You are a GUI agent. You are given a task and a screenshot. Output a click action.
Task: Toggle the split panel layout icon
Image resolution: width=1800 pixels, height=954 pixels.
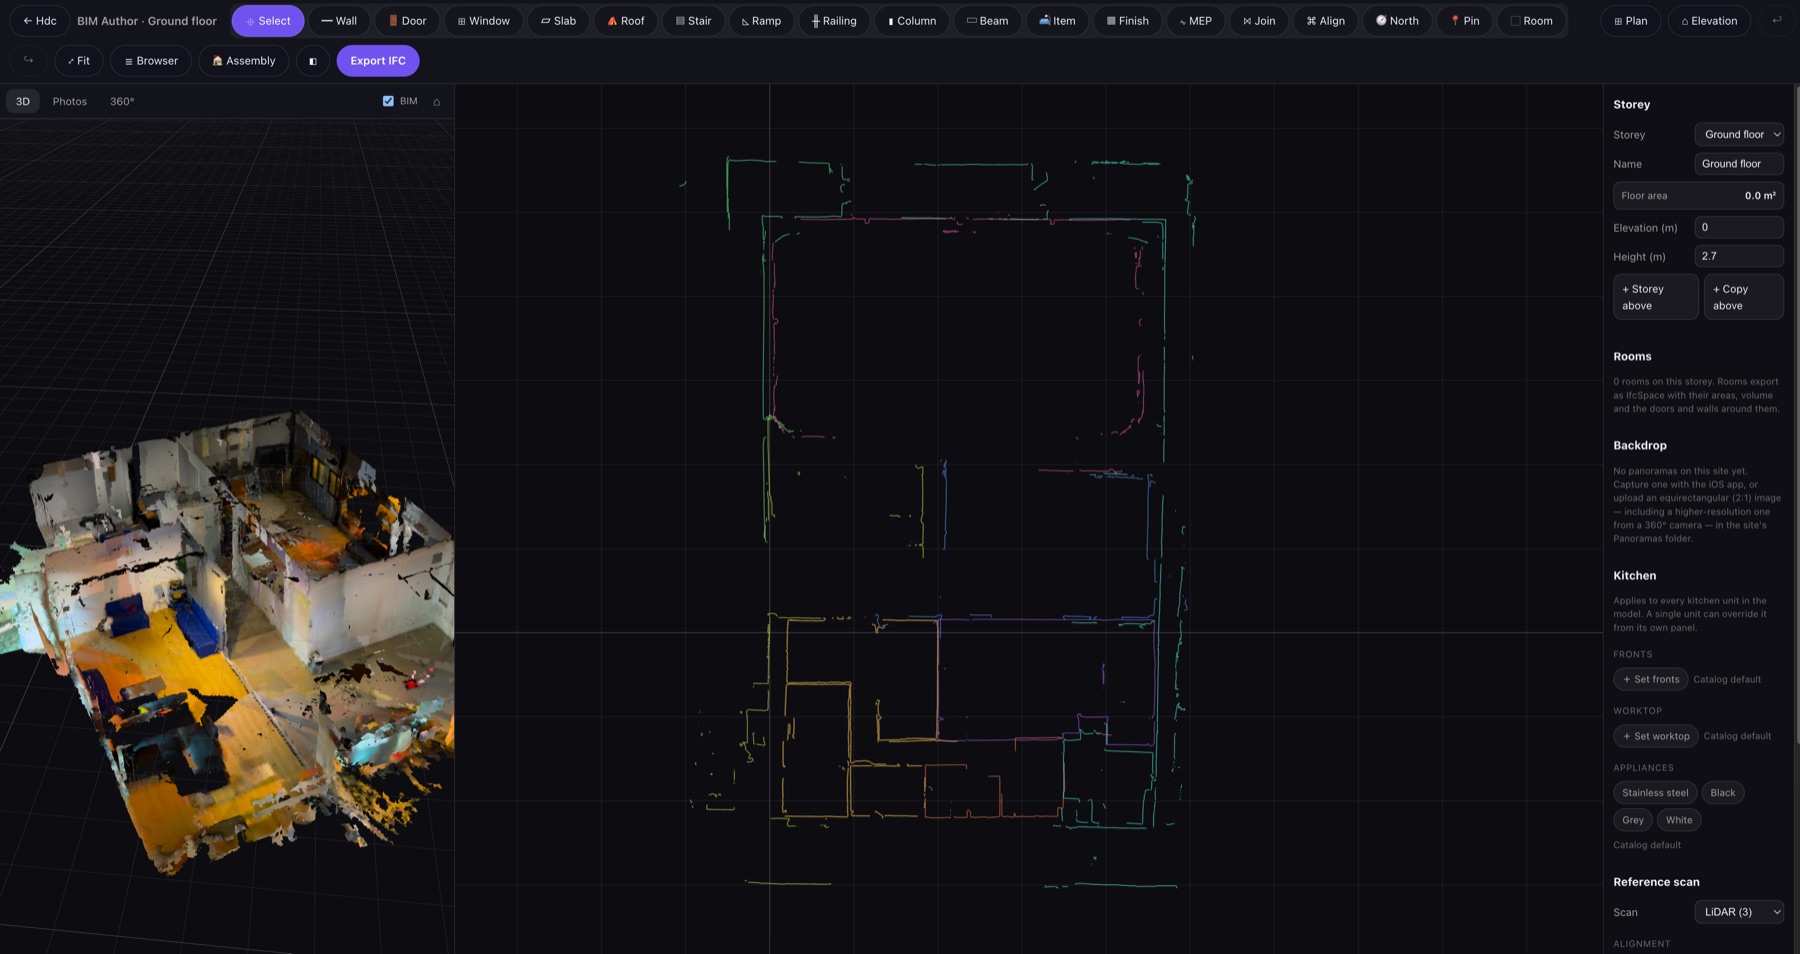tap(313, 61)
